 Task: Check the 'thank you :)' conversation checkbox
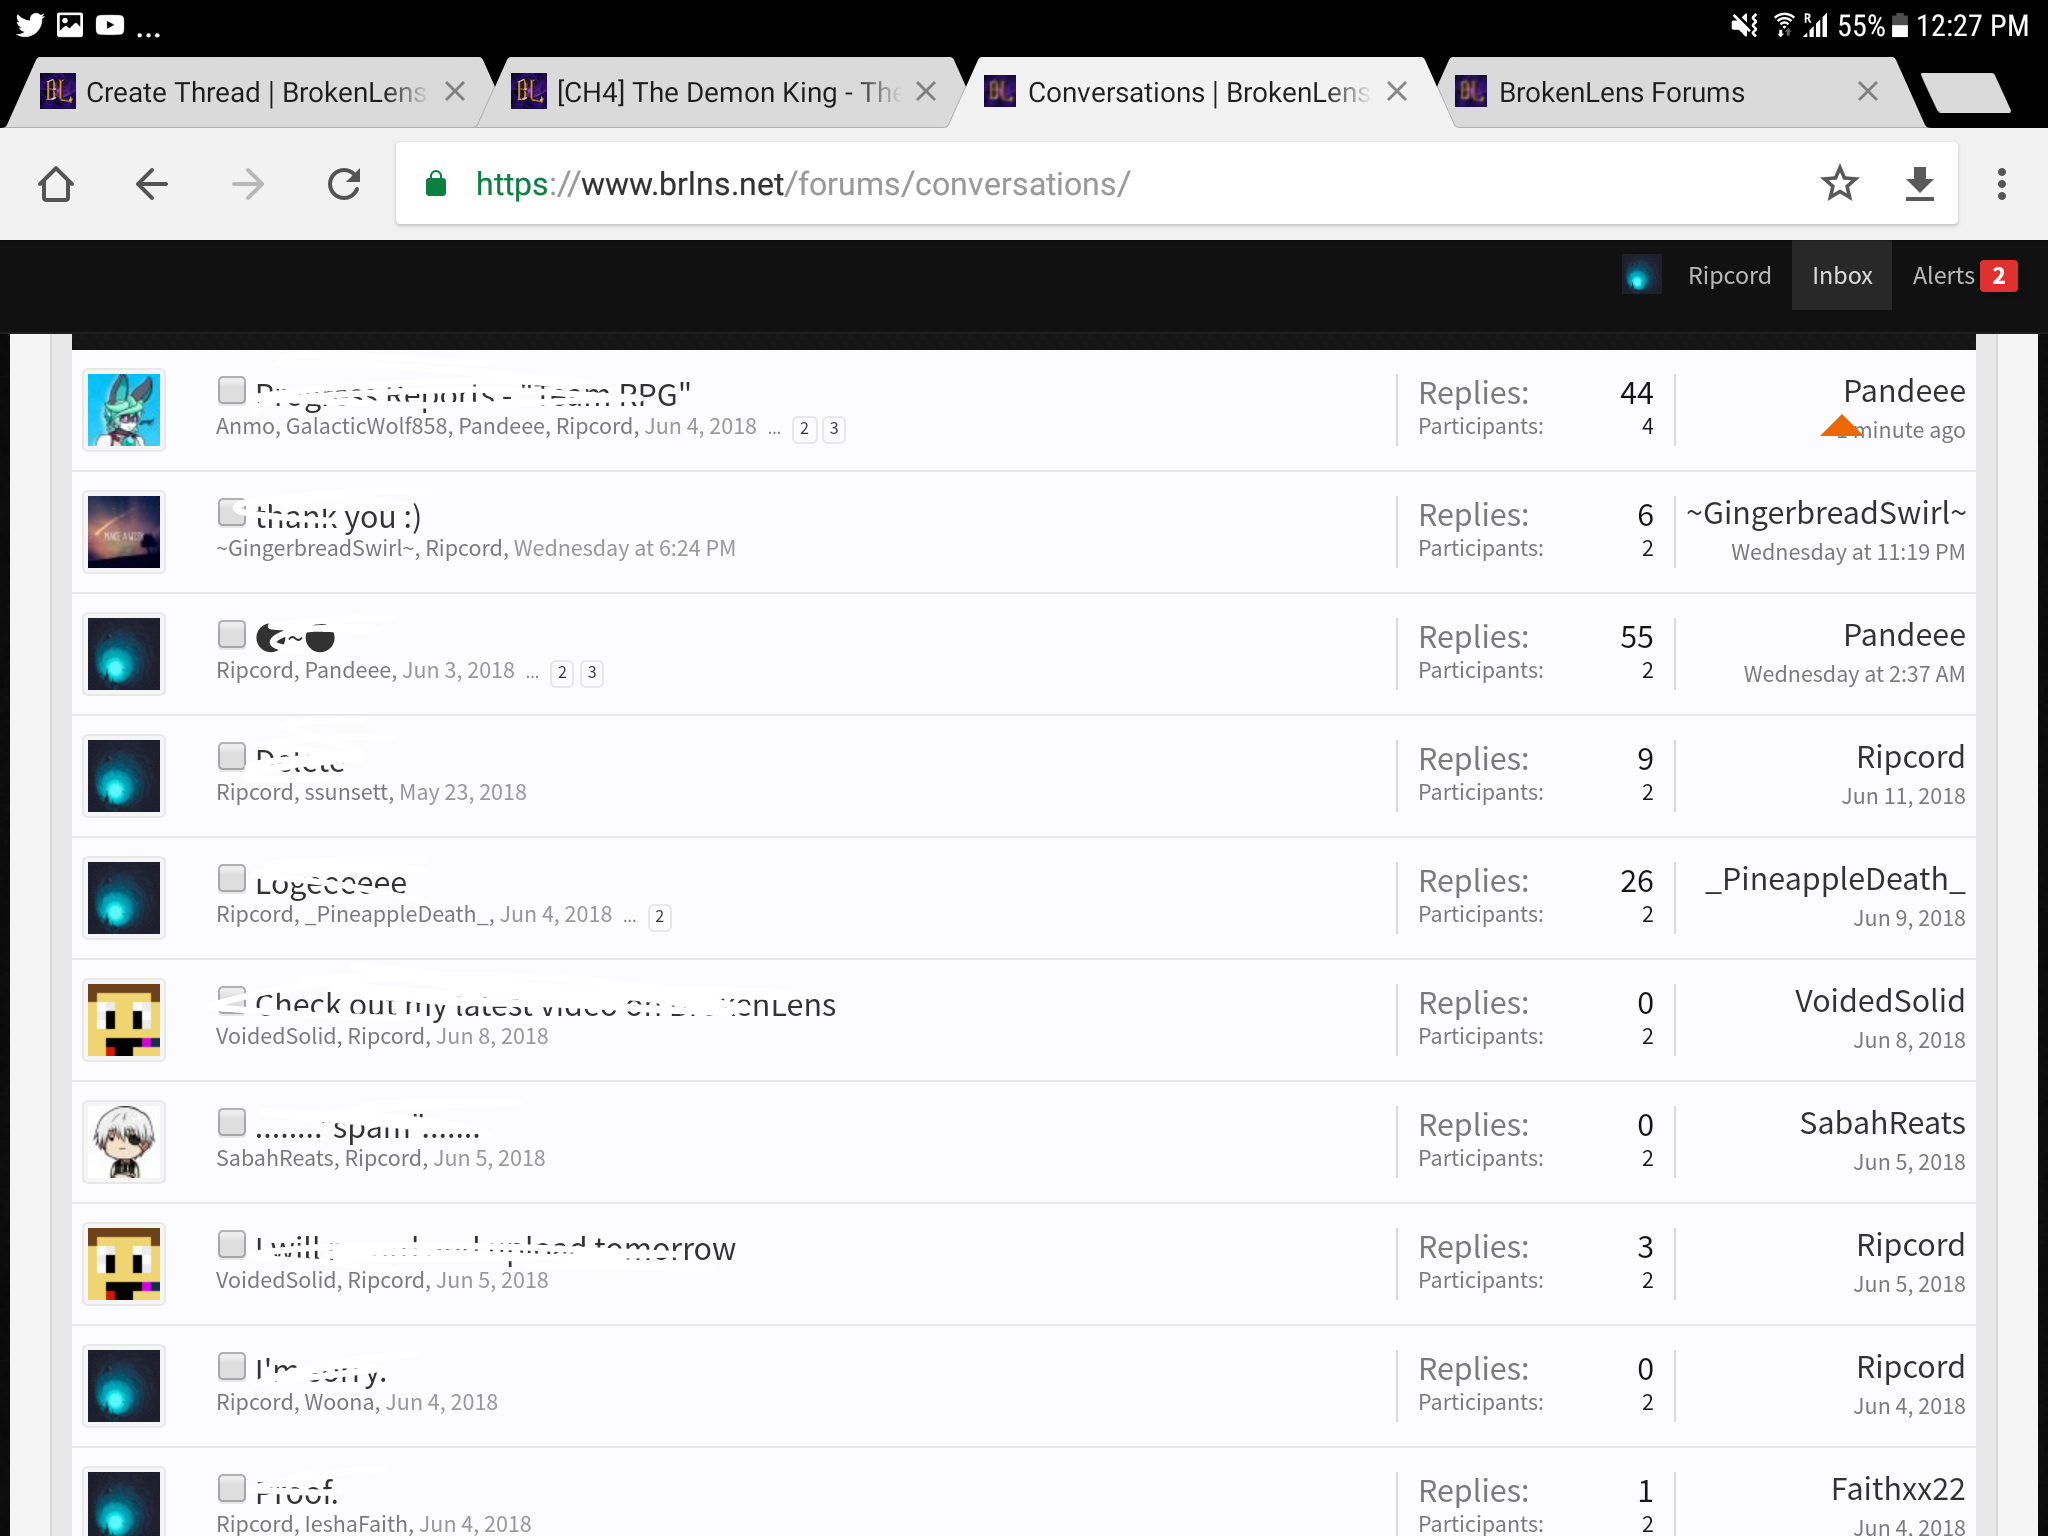tap(232, 512)
